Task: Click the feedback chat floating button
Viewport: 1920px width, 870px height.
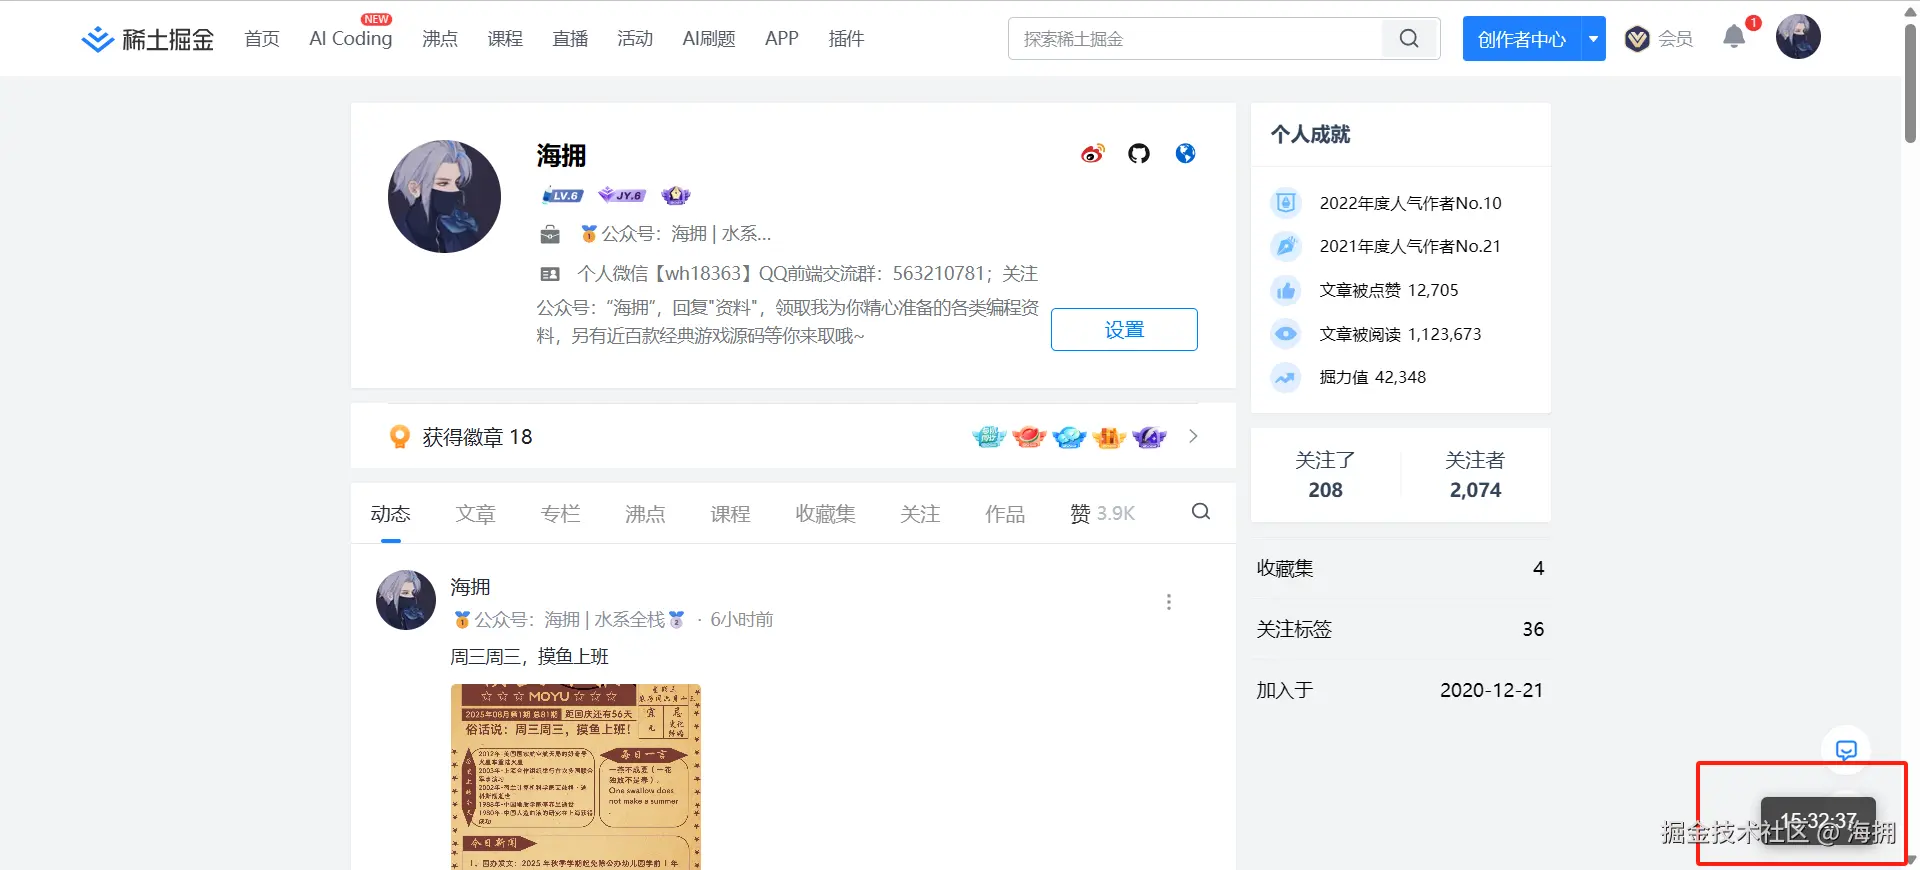Action: (1846, 750)
